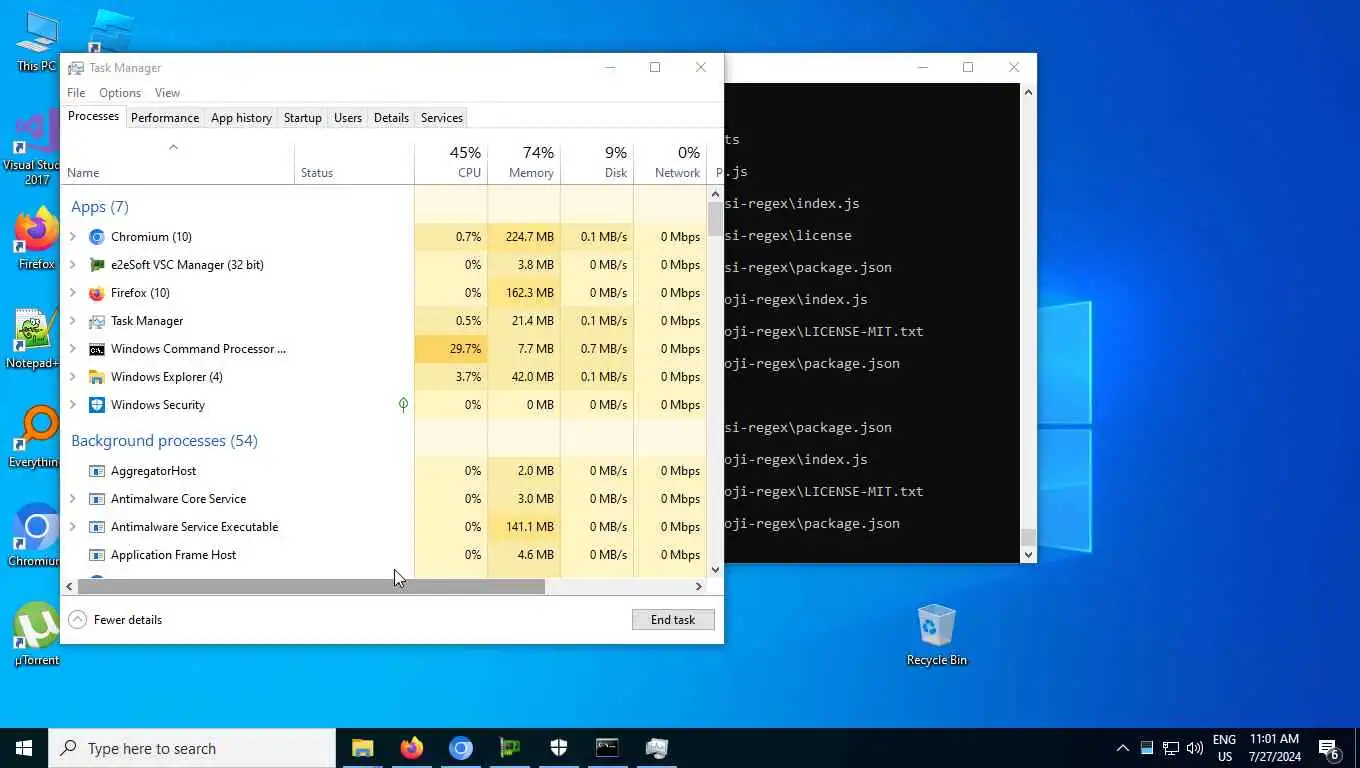
Task: Open the File menu
Action: (x=76, y=93)
